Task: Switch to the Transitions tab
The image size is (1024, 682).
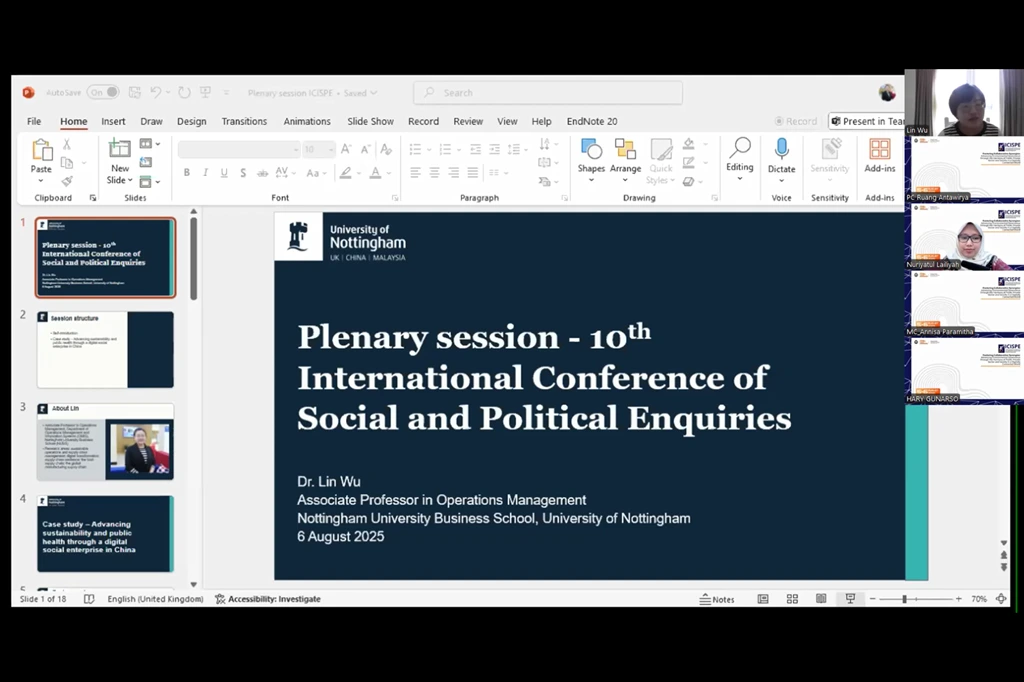Action: tap(244, 121)
